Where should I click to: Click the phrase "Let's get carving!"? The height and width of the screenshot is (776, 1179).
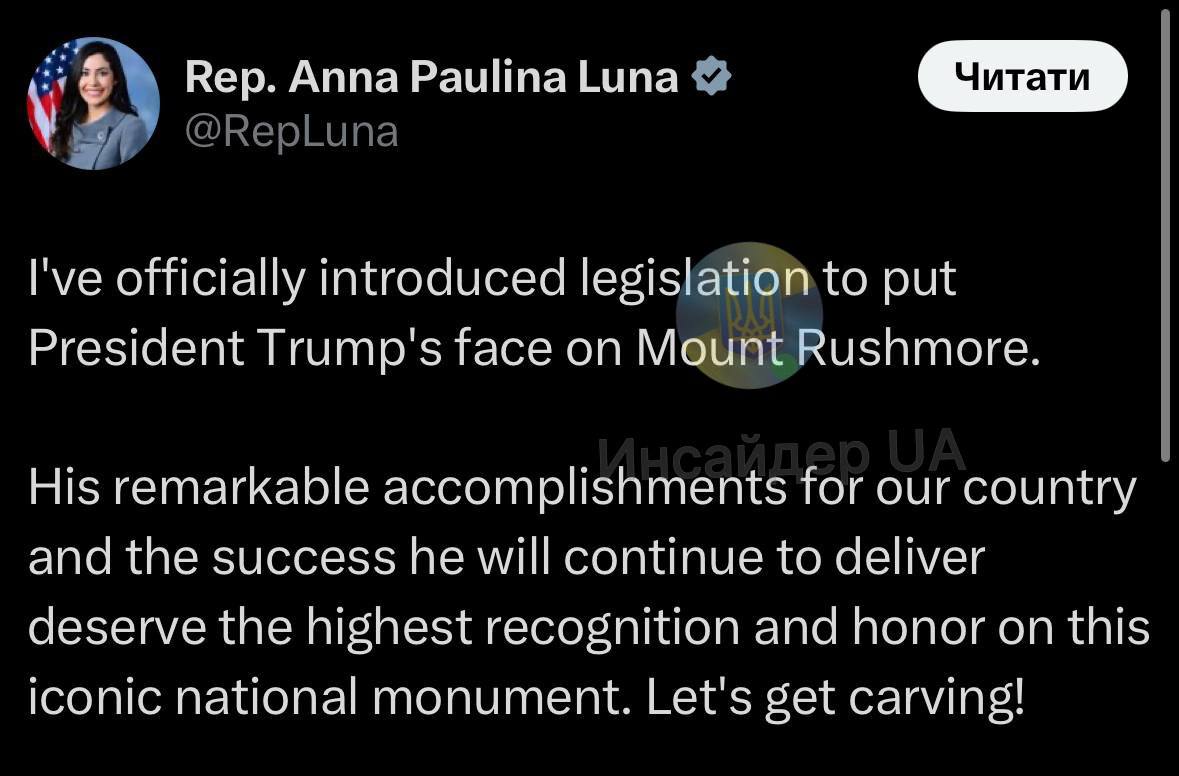pyautogui.click(x=835, y=698)
